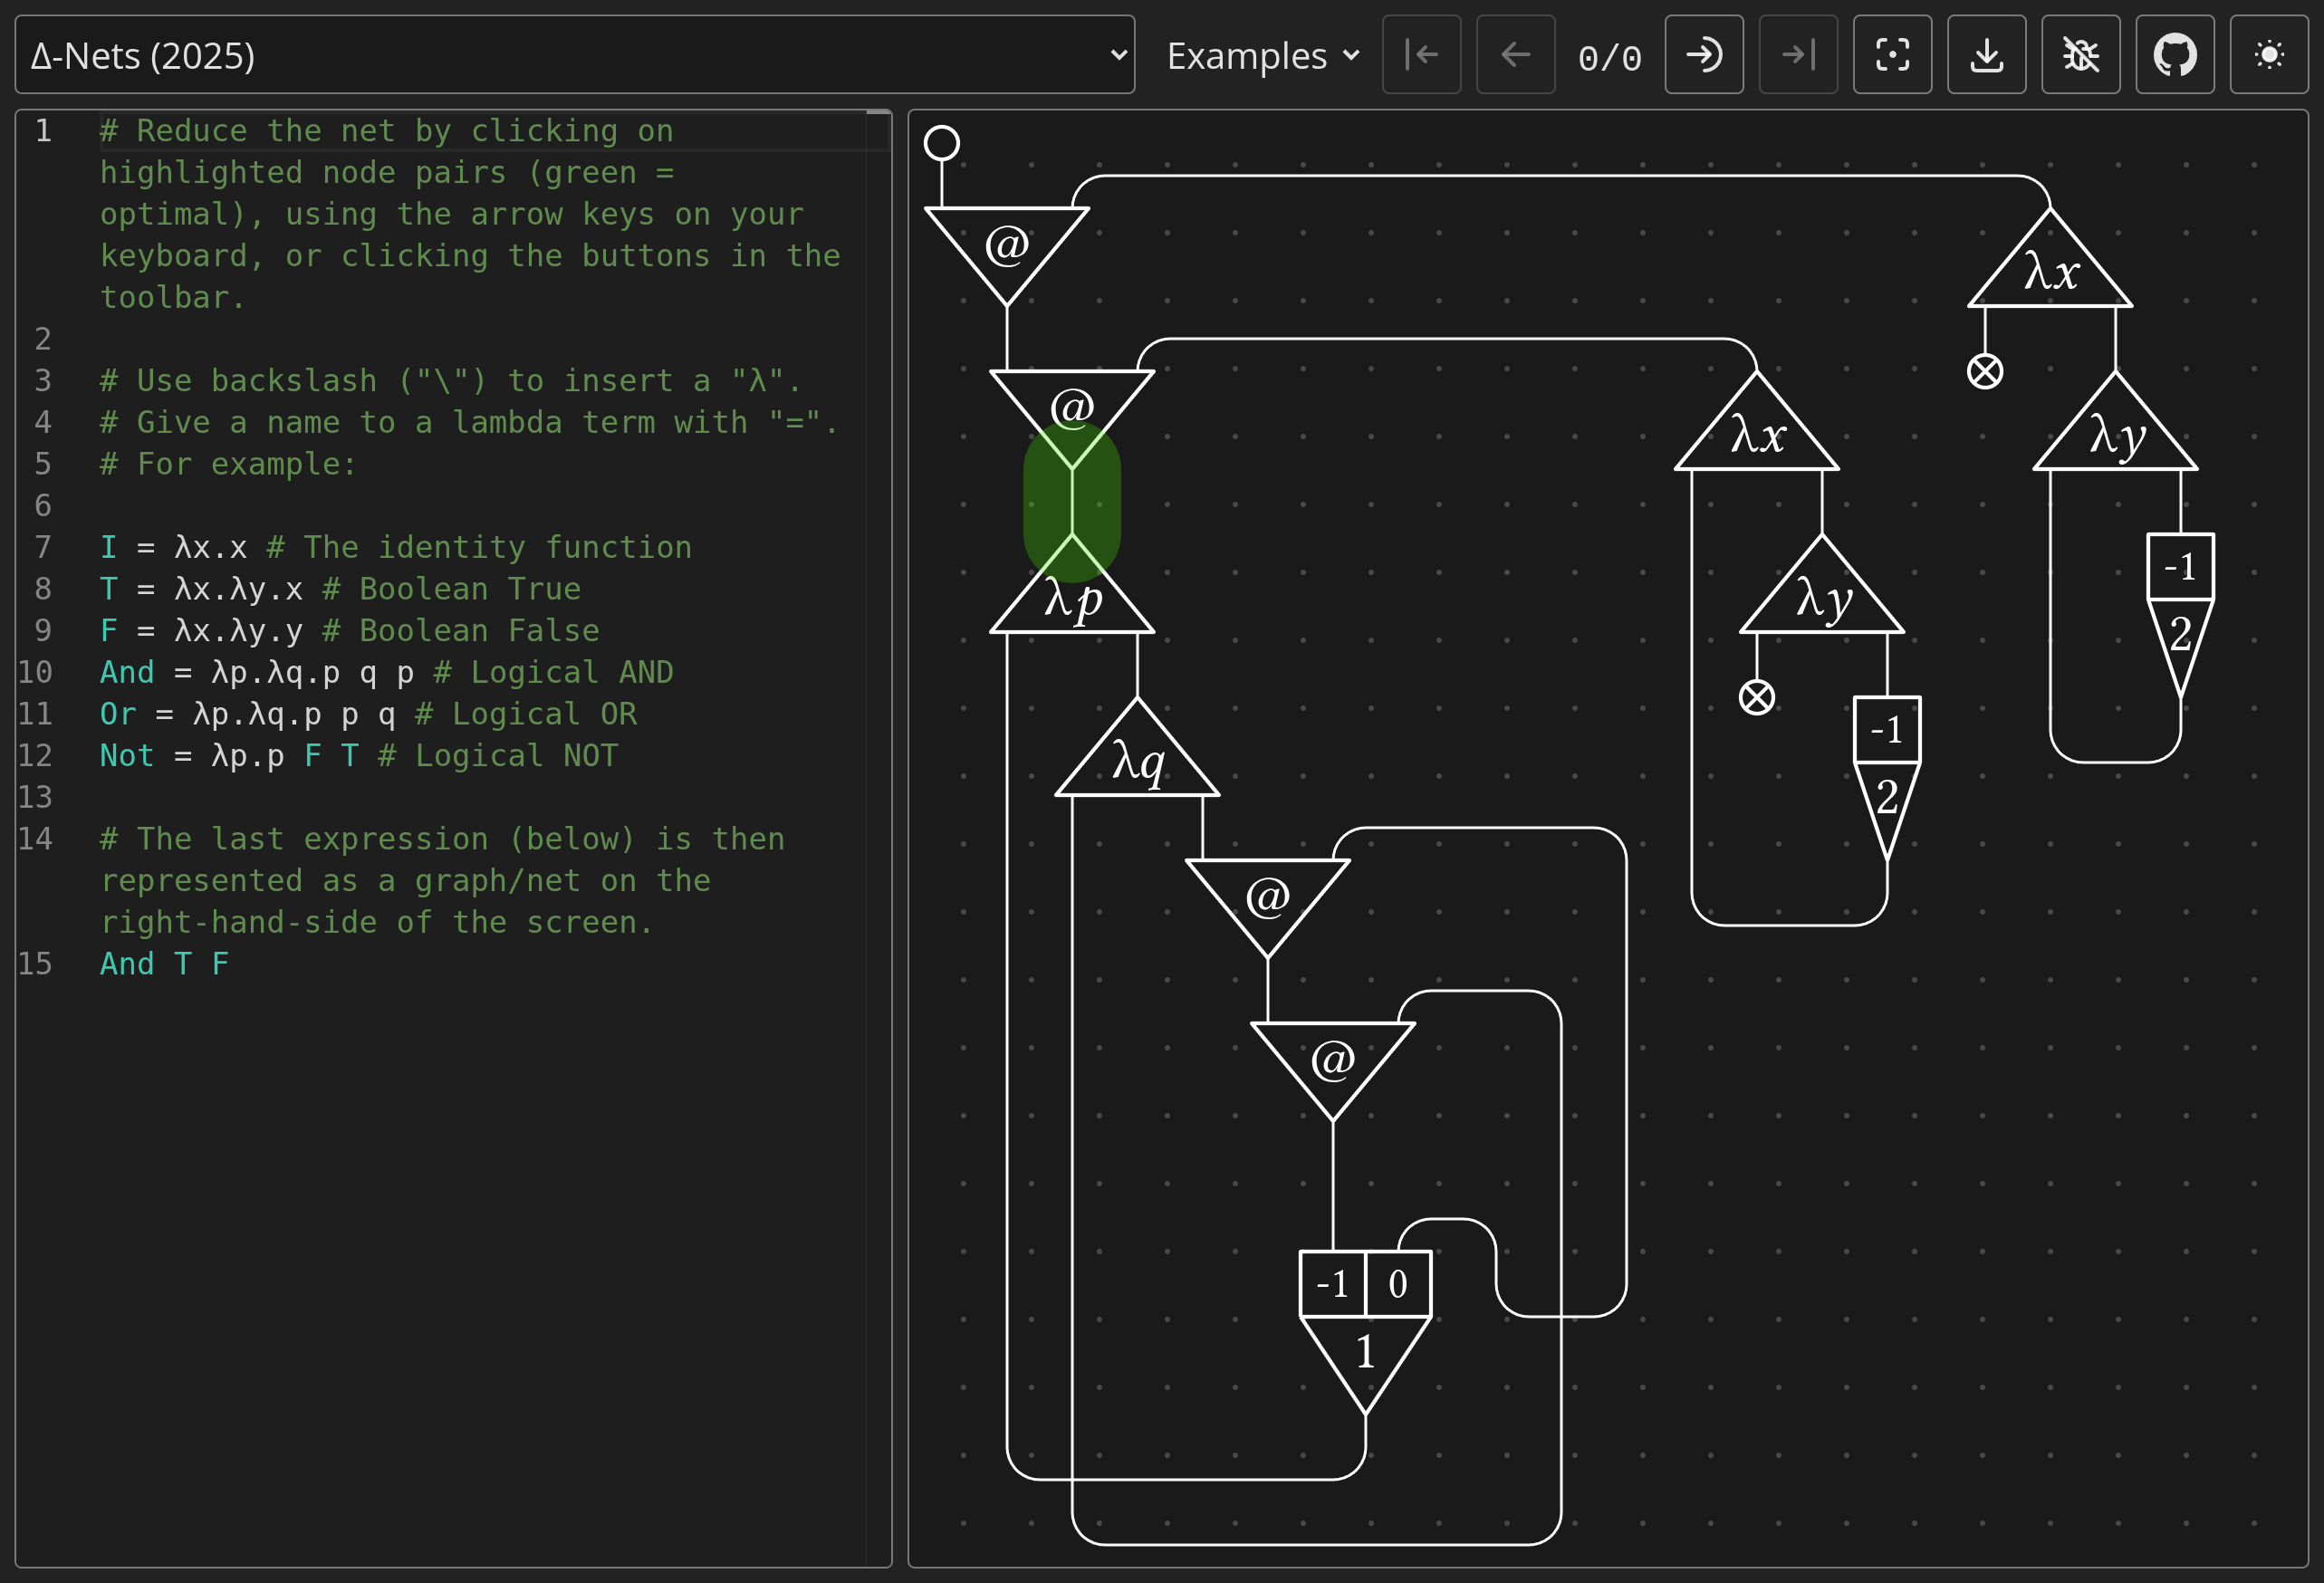Open the GitHub repository link
The image size is (2324, 1583).
[x=2175, y=55]
